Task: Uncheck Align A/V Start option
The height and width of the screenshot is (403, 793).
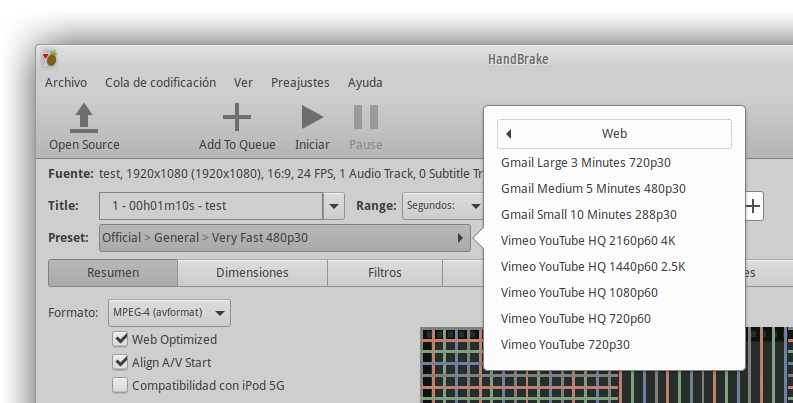Action: pos(121,362)
